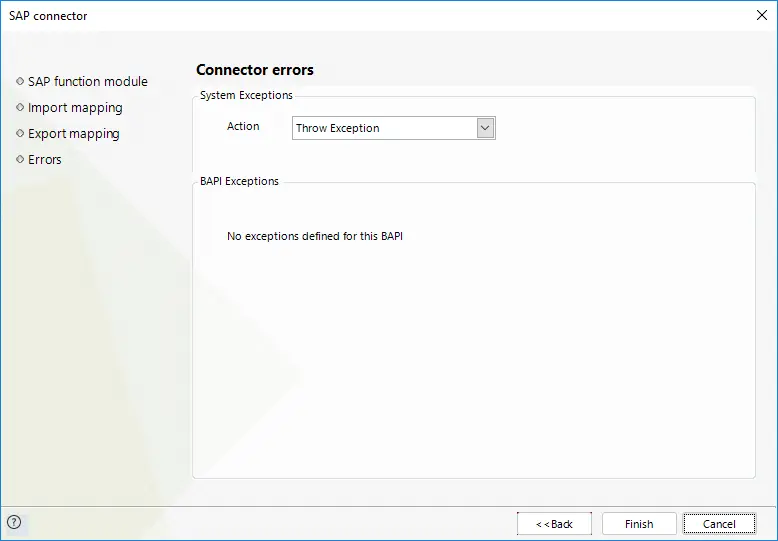Click 'No exceptions defined for this BAPI' text
The image size is (778, 541).
[315, 236]
